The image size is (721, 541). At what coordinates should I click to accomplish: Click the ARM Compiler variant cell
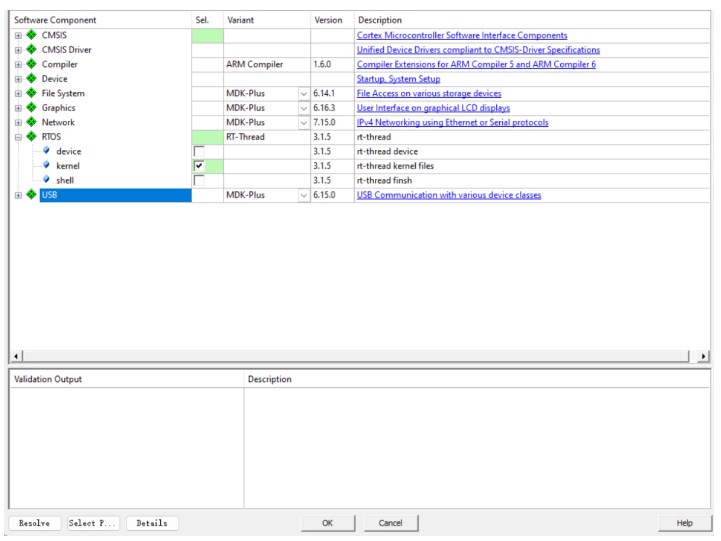267,64
